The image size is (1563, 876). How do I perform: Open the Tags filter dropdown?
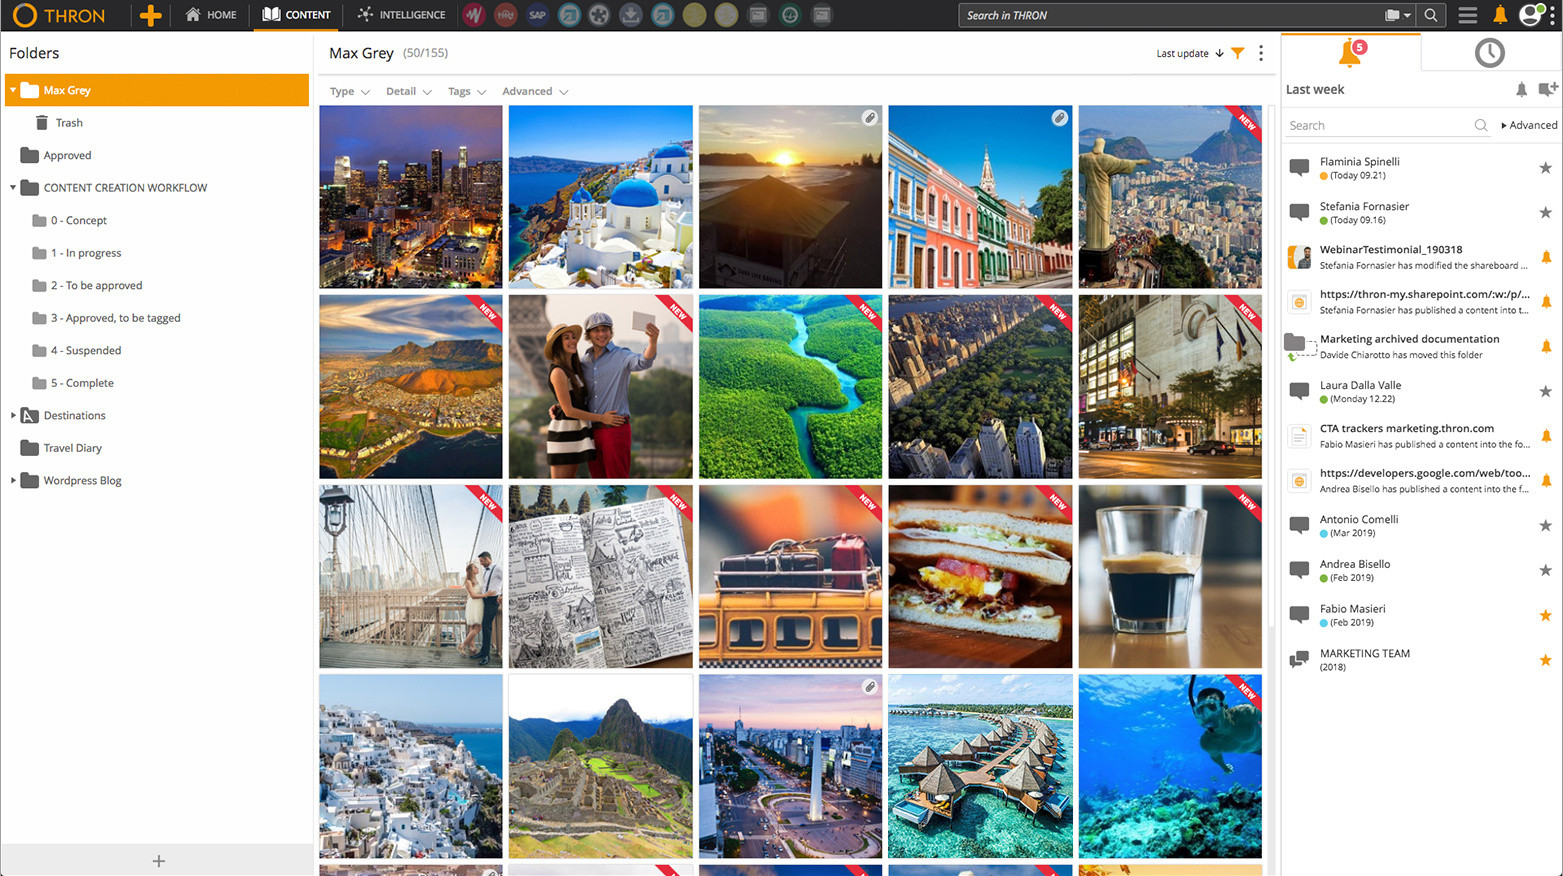coord(466,91)
